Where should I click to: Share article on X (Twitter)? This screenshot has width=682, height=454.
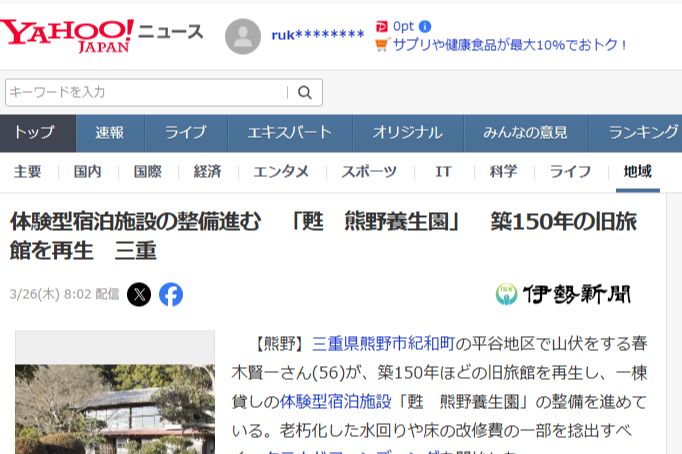(139, 294)
